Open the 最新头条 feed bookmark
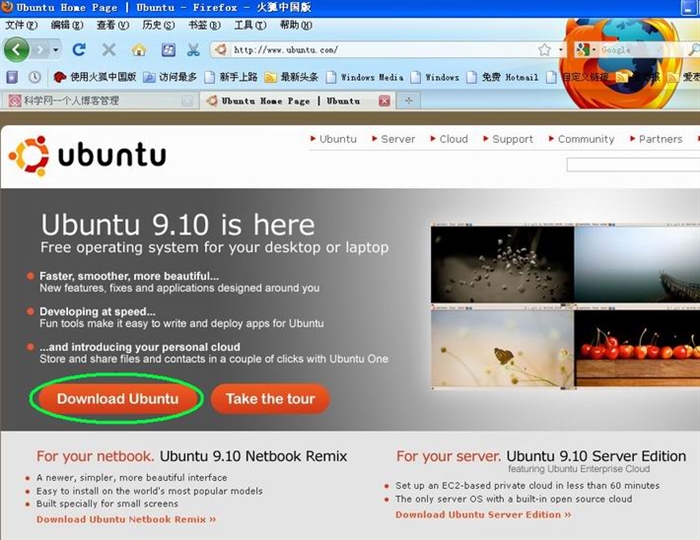 (x=291, y=77)
